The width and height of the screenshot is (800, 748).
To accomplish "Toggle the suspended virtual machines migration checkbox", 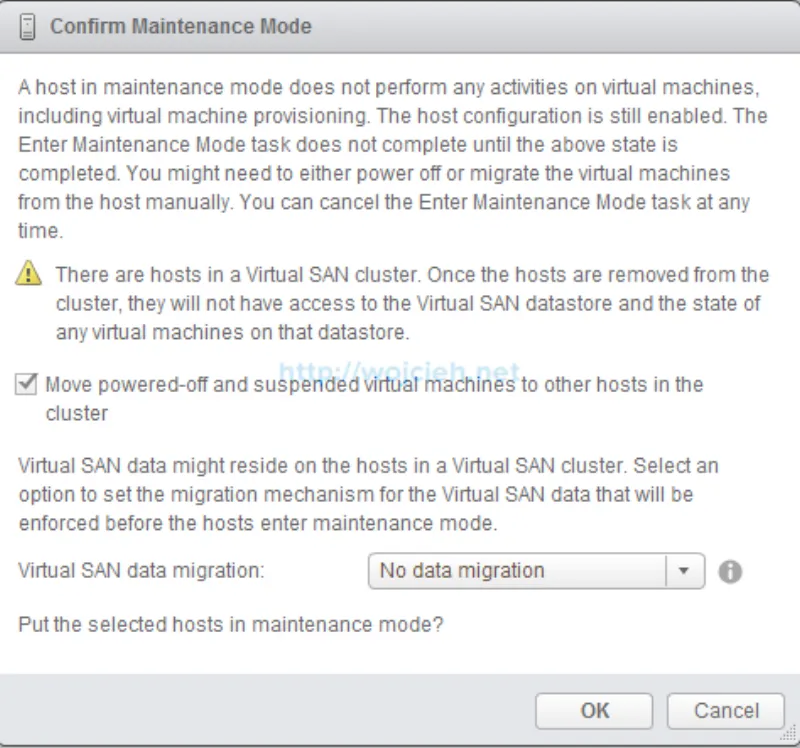I will 25,381.
